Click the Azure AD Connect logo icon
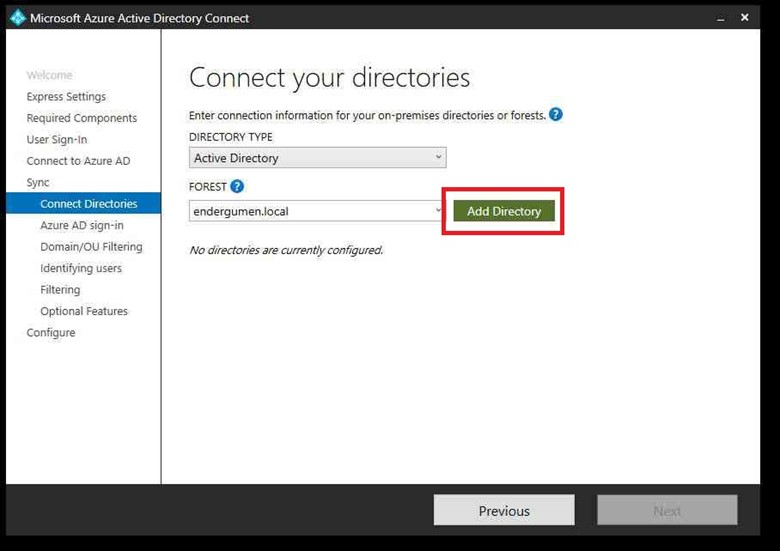Viewport: 780px width, 551px height. 17,17
